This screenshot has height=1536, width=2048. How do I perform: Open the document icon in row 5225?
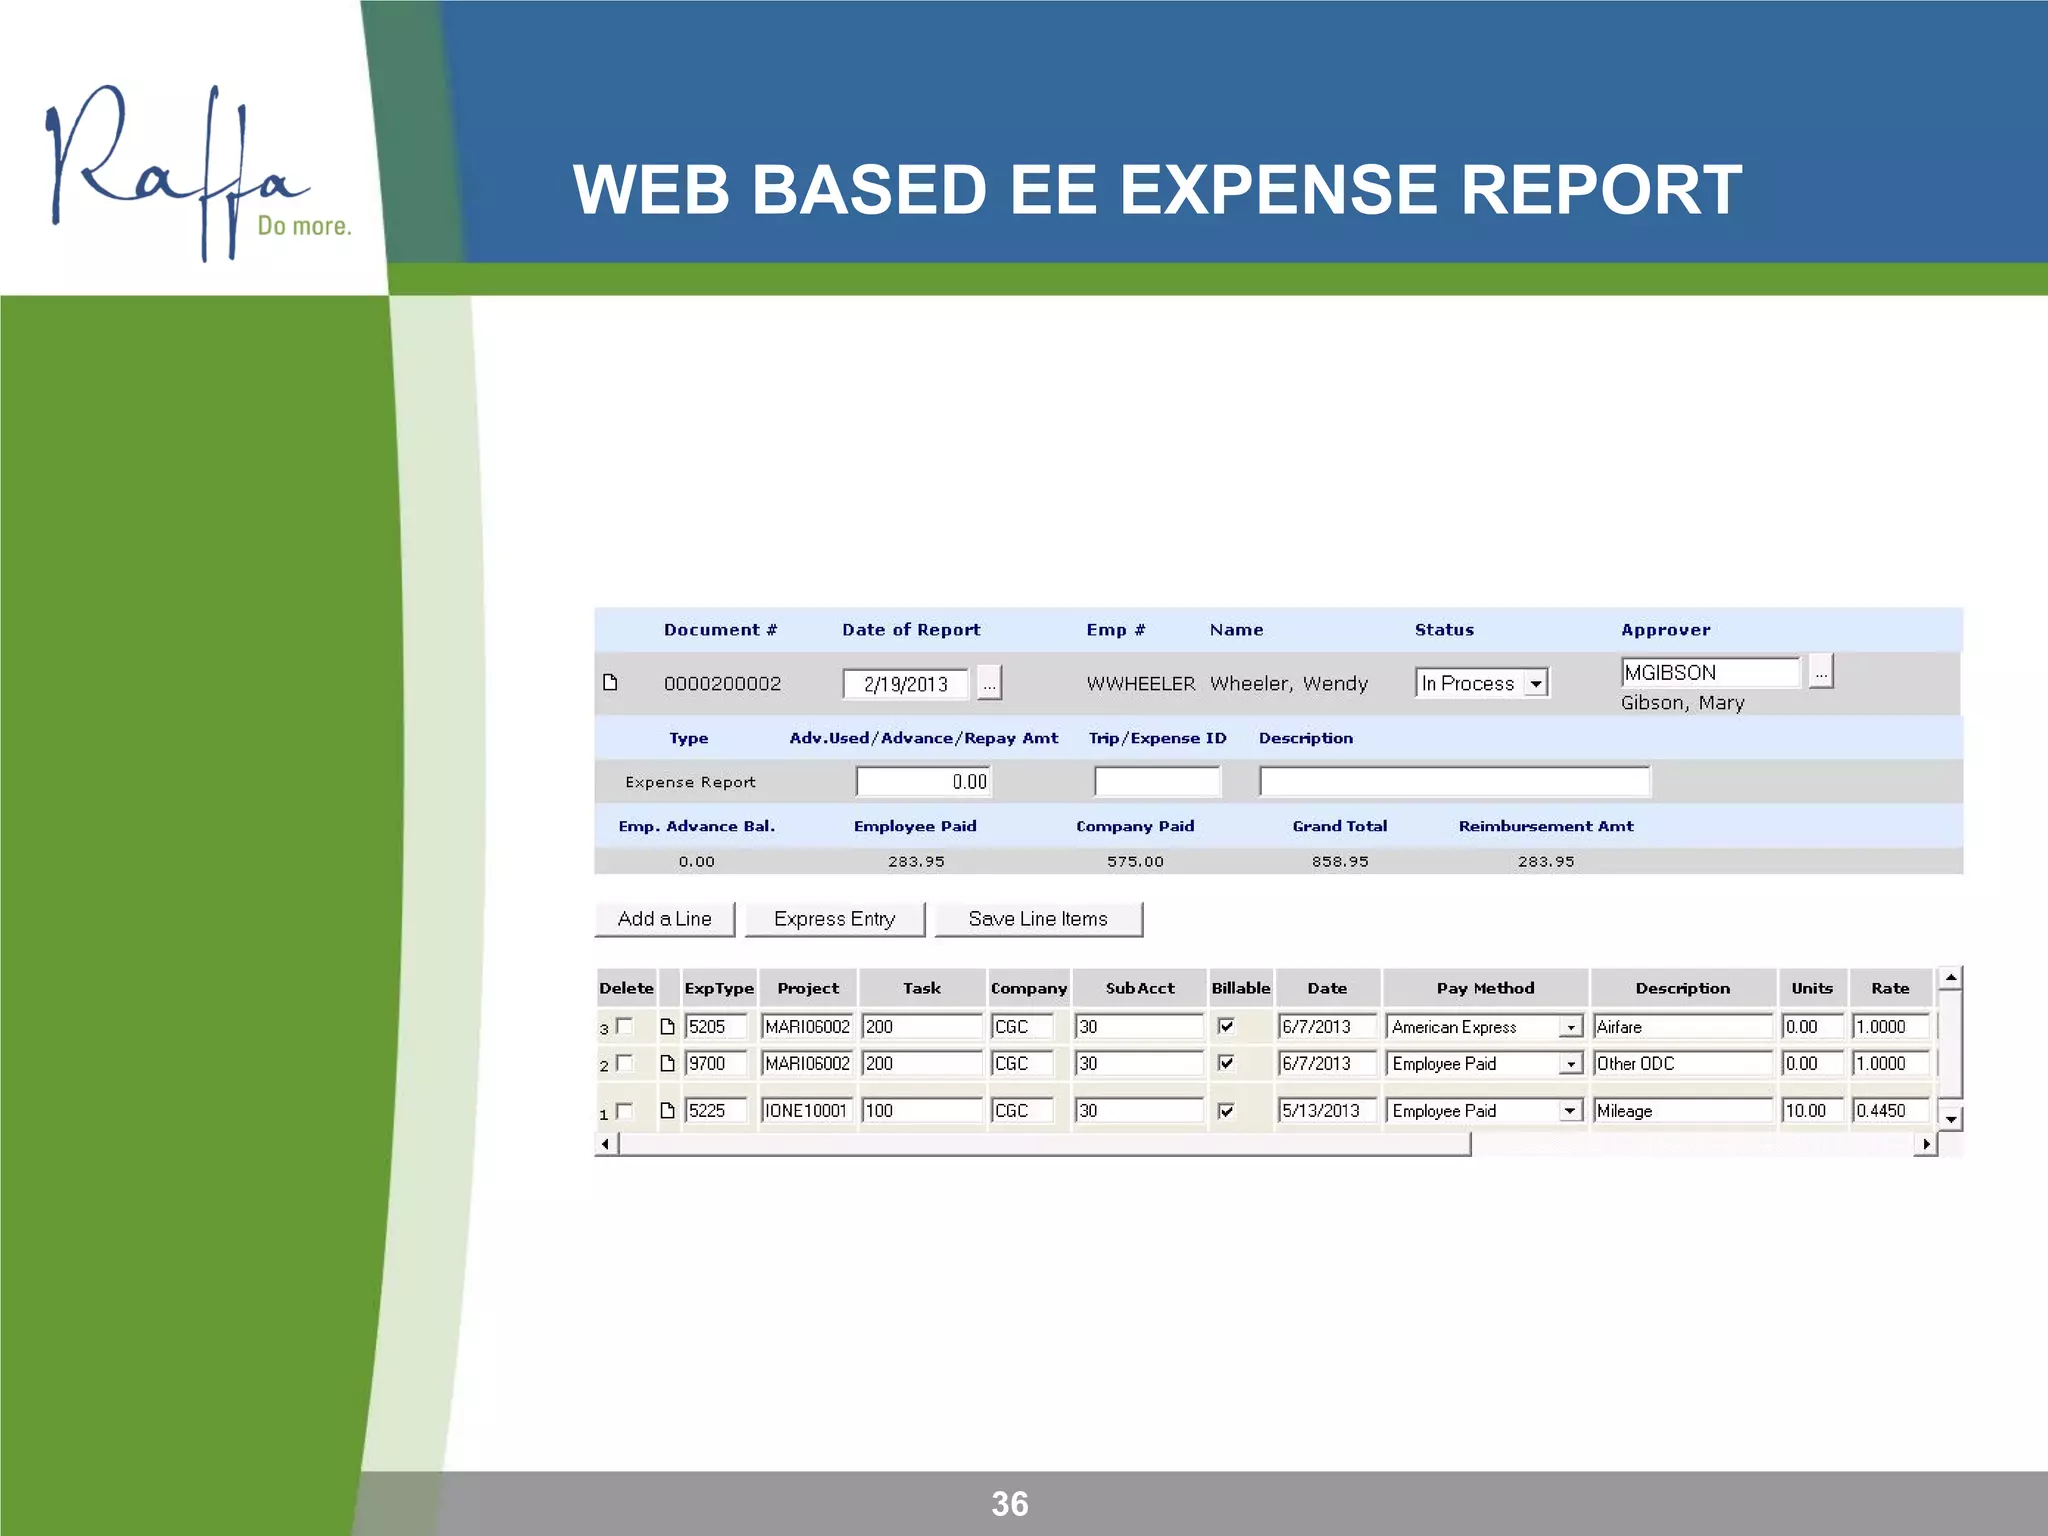[x=667, y=1110]
